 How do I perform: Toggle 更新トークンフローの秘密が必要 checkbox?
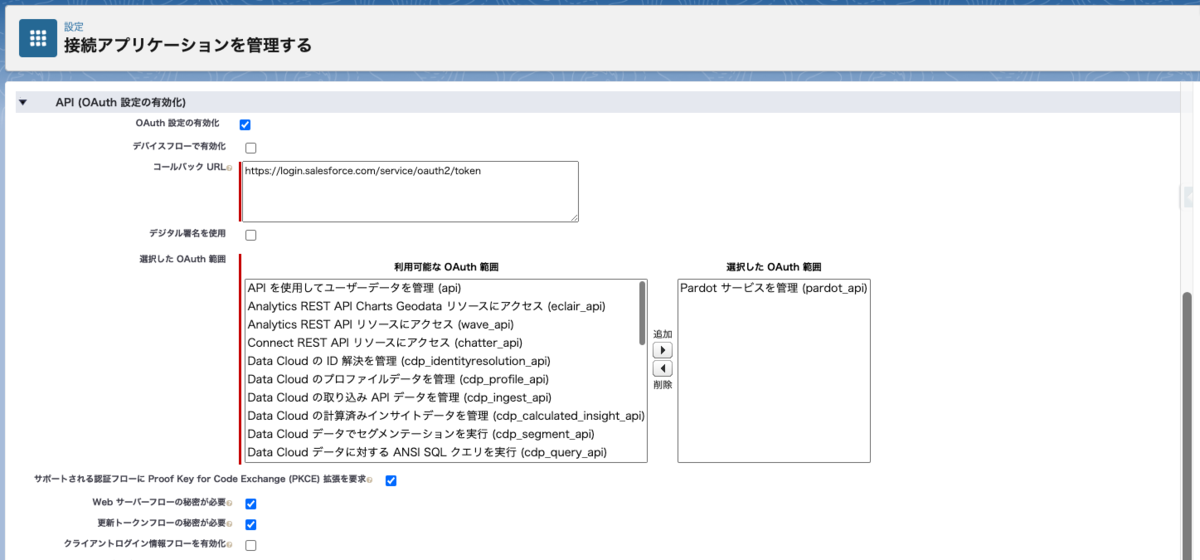[251, 525]
